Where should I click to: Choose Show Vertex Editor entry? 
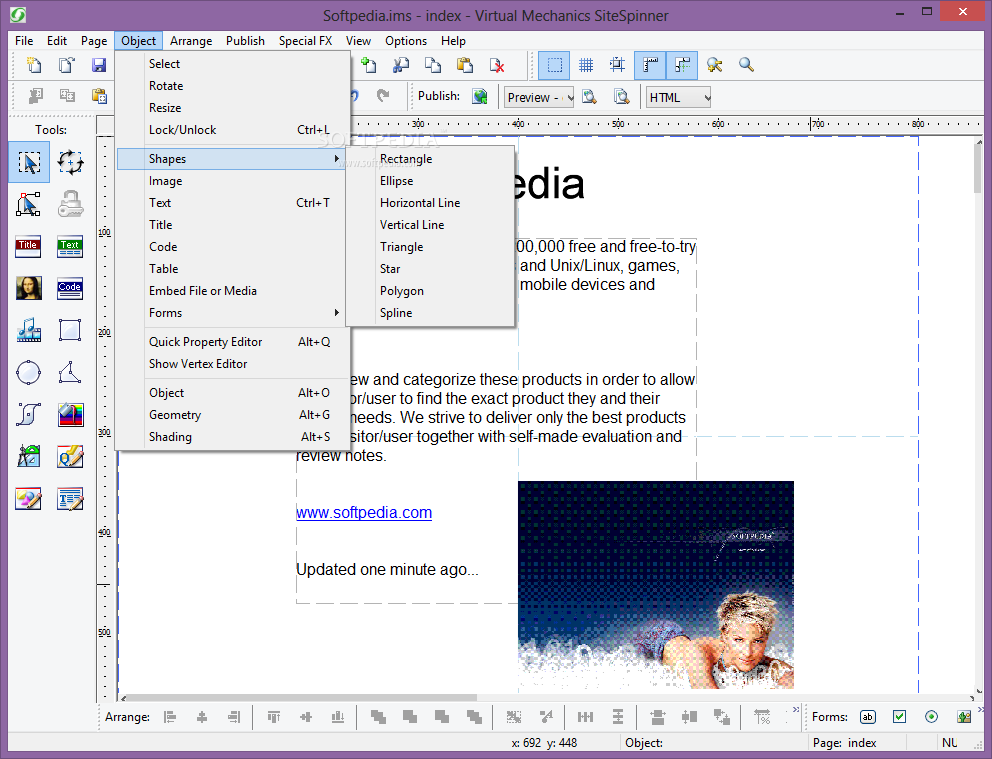[x=232, y=364]
